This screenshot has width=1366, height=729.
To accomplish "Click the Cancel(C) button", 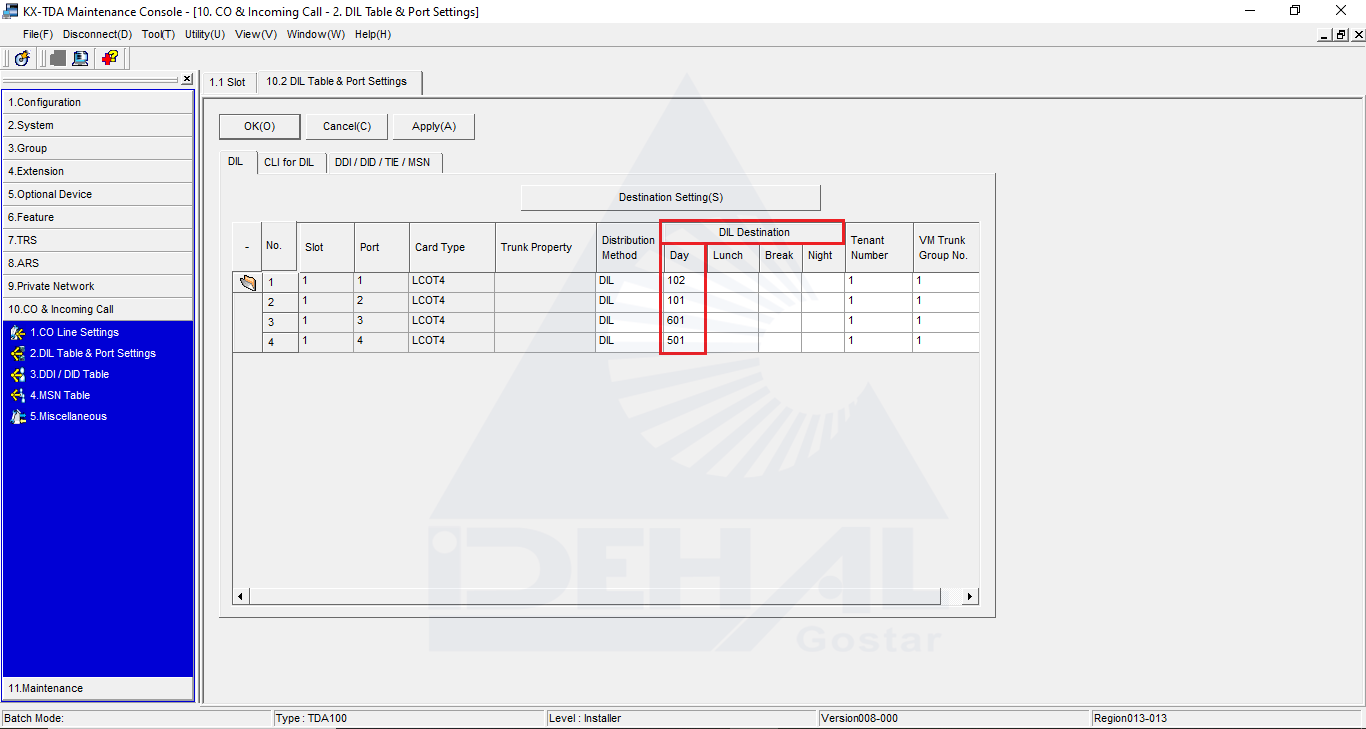I will 347,126.
